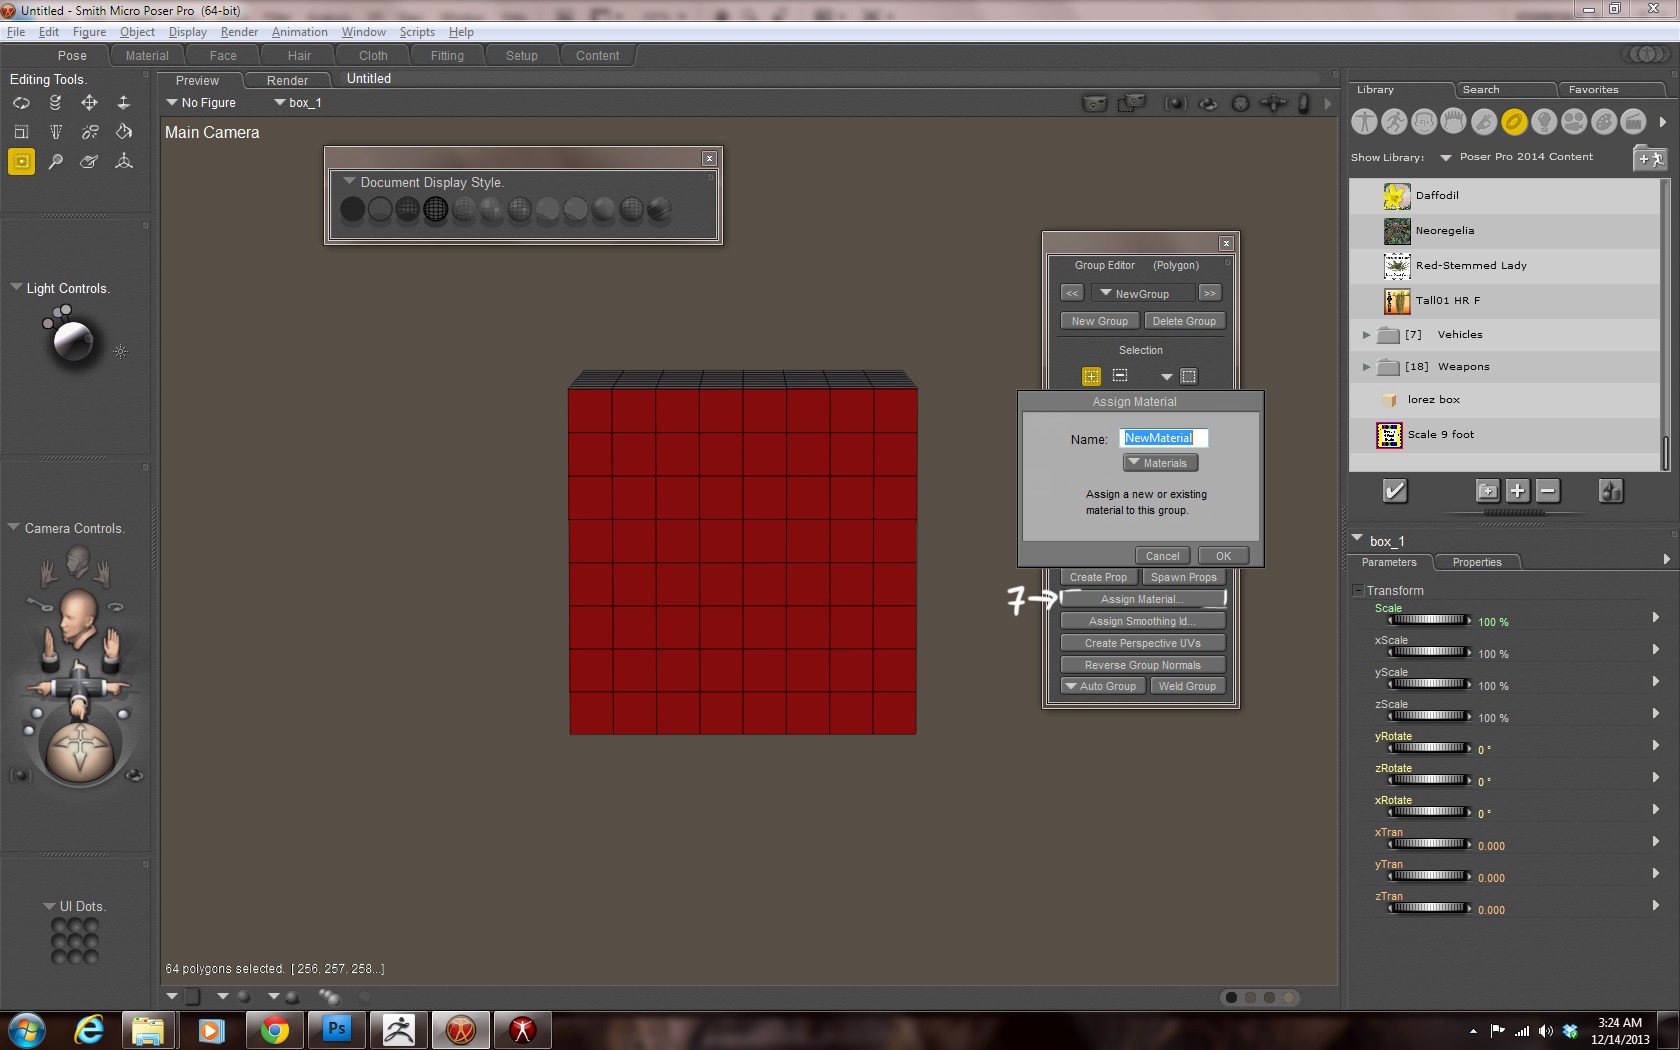Open the Materials dropdown in Assign Material
Viewport: 1680px width, 1050px height.
[x=1160, y=463]
